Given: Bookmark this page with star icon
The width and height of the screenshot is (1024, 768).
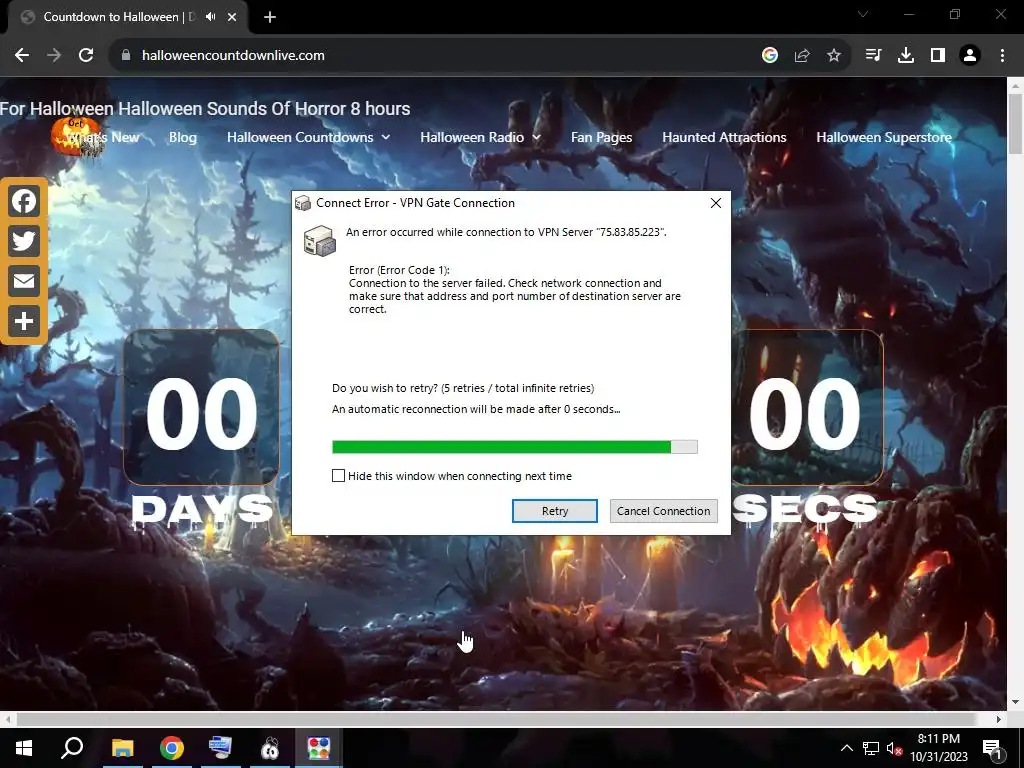Looking at the screenshot, I should coord(834,56).
